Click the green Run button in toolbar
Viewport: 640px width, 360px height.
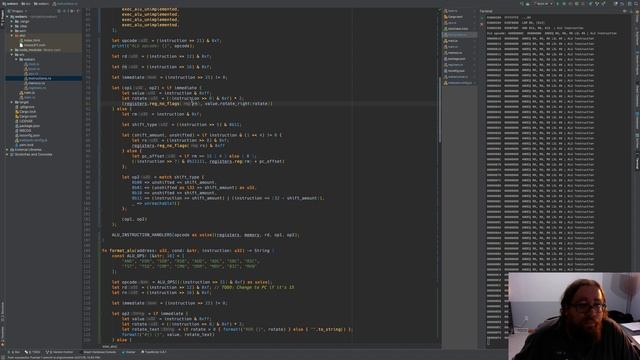tap(558, 4)
